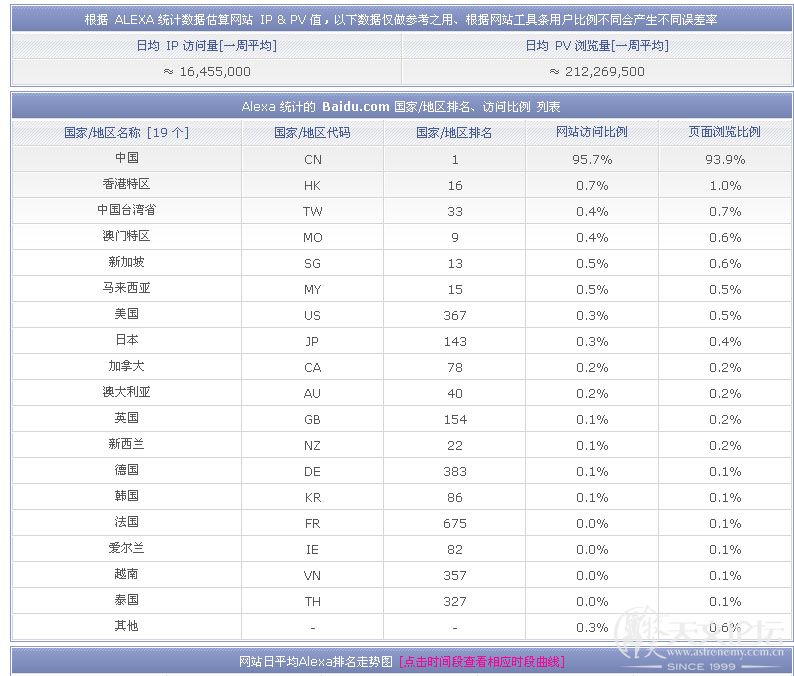Viewport: 794px width, 676px height.
Task: Click the rank 143 cell for JP
Action: [455, 342]
